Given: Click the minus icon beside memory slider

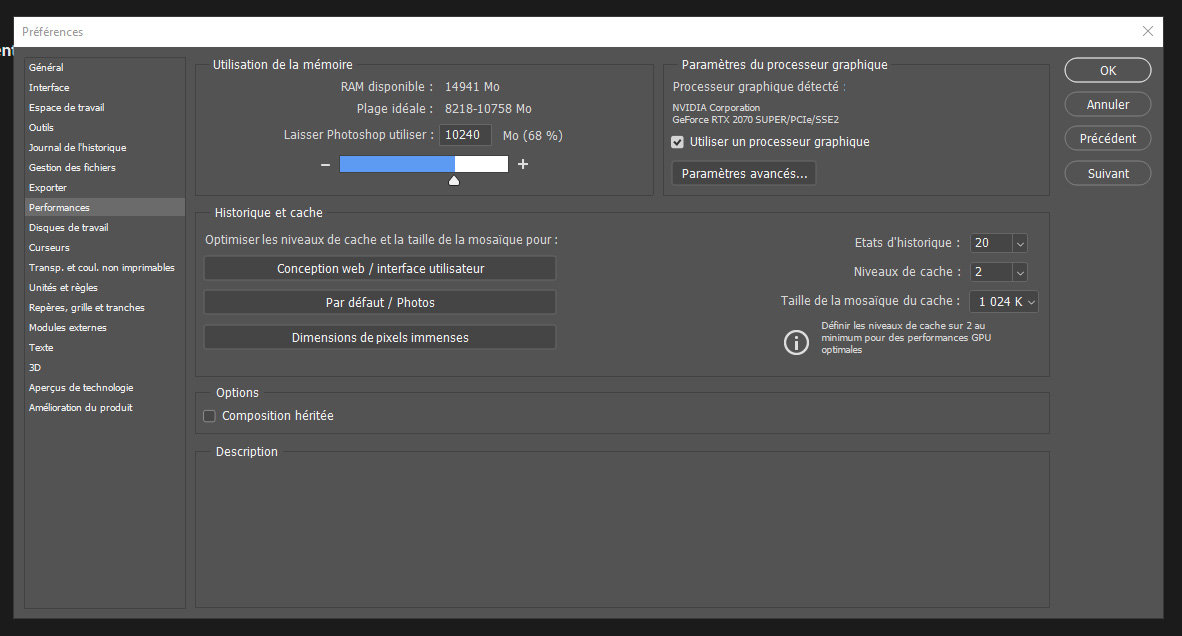Looking at the screenshot, I should tap(325, 165).
